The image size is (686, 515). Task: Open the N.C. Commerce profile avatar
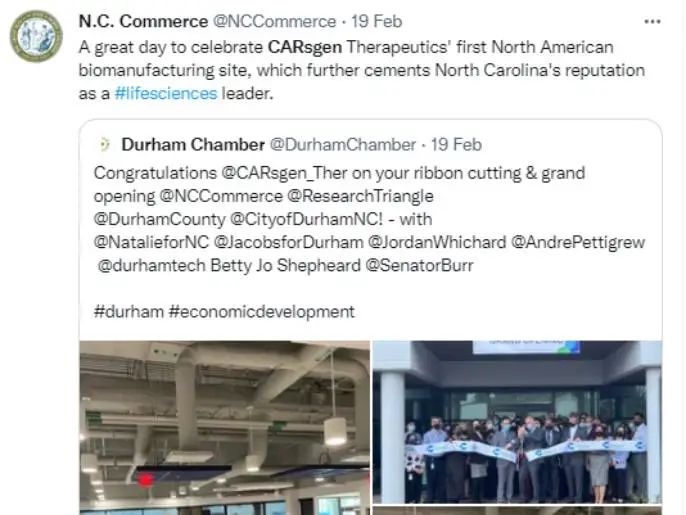[36, 36]
